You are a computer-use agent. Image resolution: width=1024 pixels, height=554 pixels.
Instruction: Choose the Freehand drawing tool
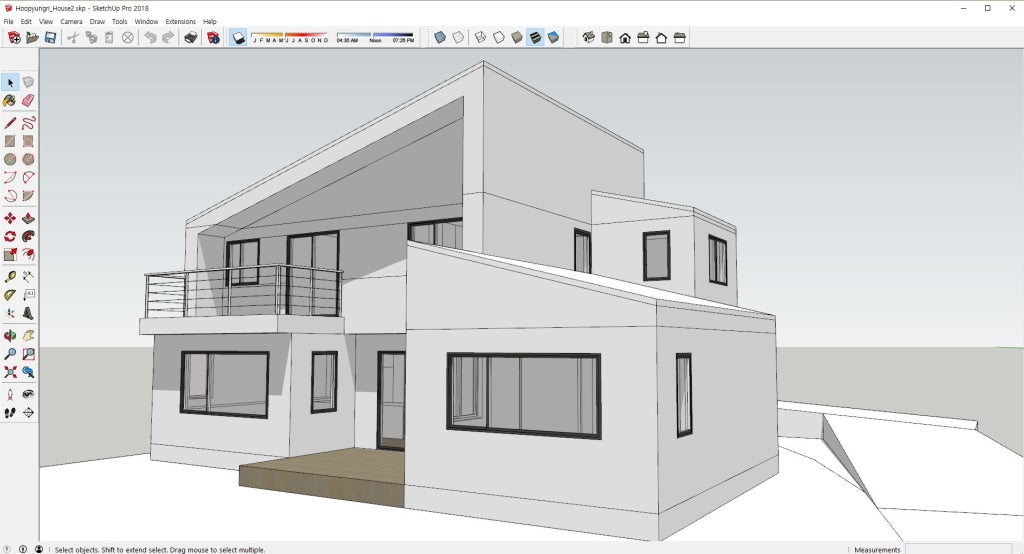(x=28, y=123)
